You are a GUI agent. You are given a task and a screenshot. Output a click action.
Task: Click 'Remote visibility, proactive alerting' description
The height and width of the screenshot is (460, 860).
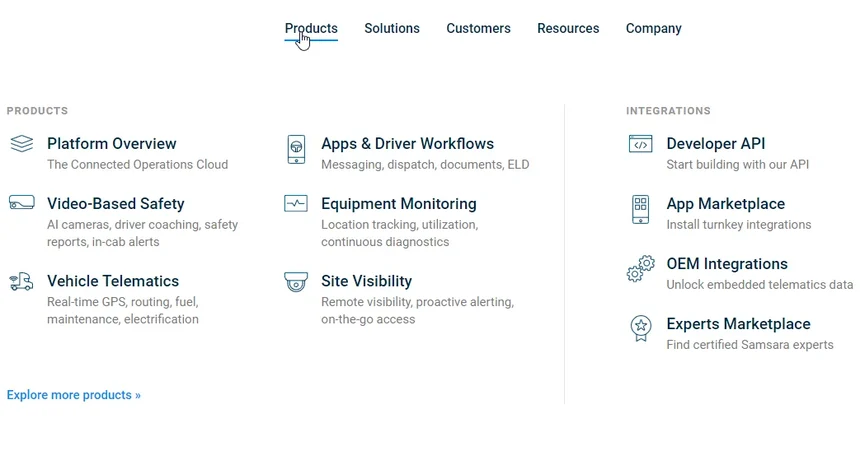pos(417,310)
